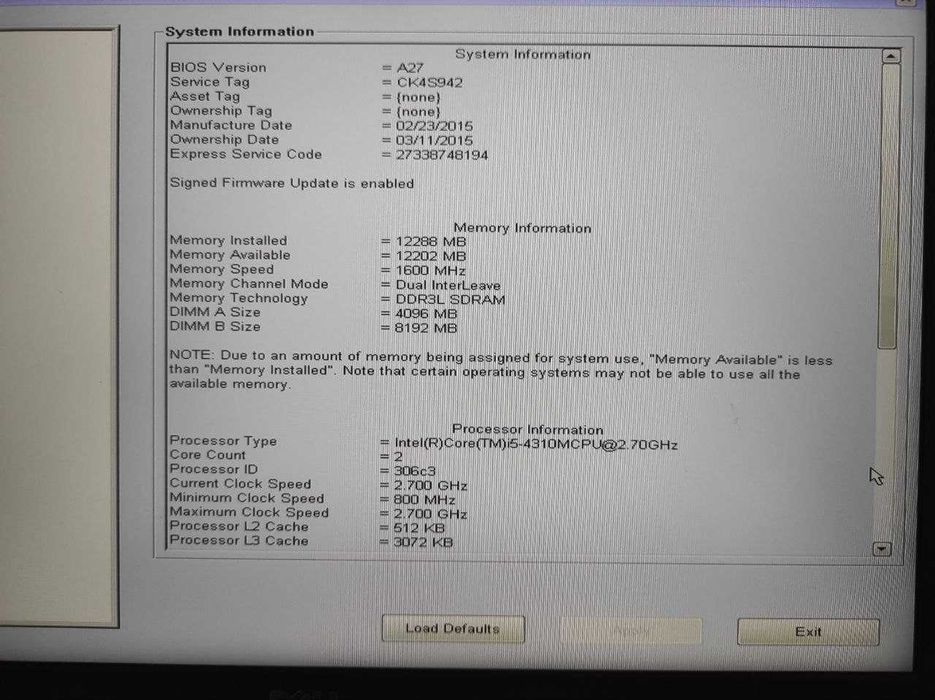This screenshot has height=700, width=935.
Task: Click the Core Count label
Action: pyautogui.click(x=208, y=455)
